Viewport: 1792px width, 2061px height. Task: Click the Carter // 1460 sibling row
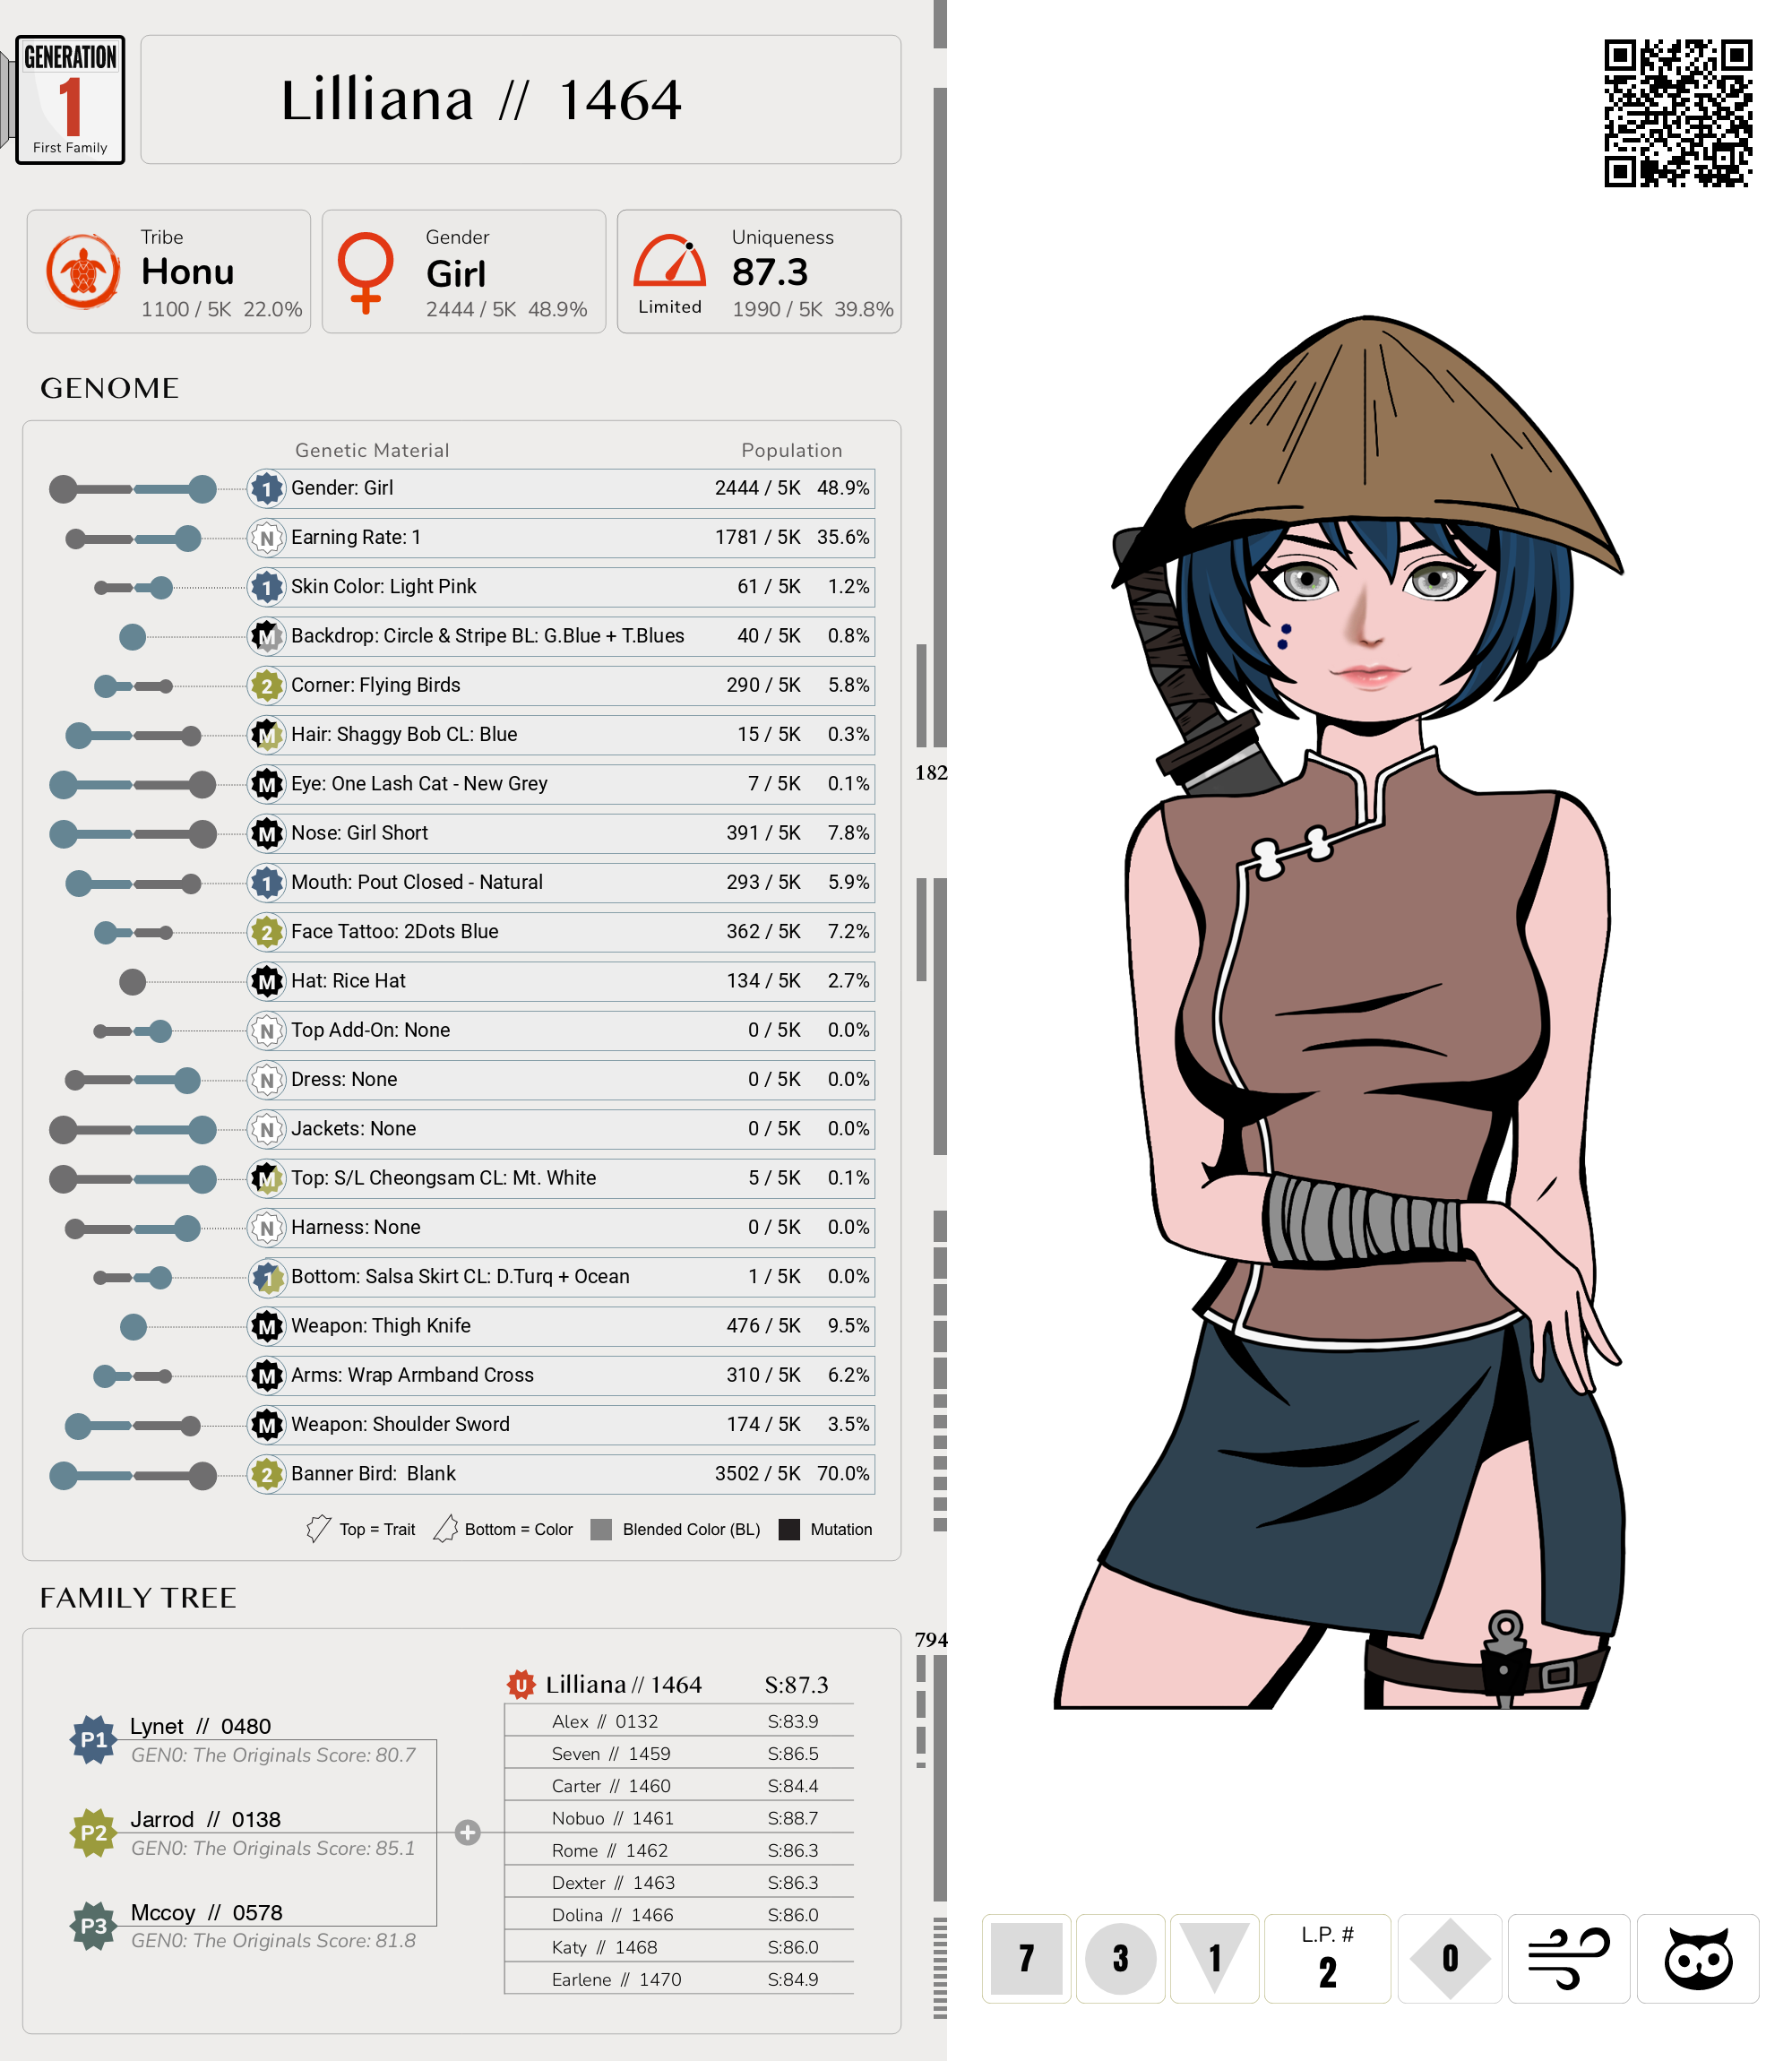coord(679,1786)
